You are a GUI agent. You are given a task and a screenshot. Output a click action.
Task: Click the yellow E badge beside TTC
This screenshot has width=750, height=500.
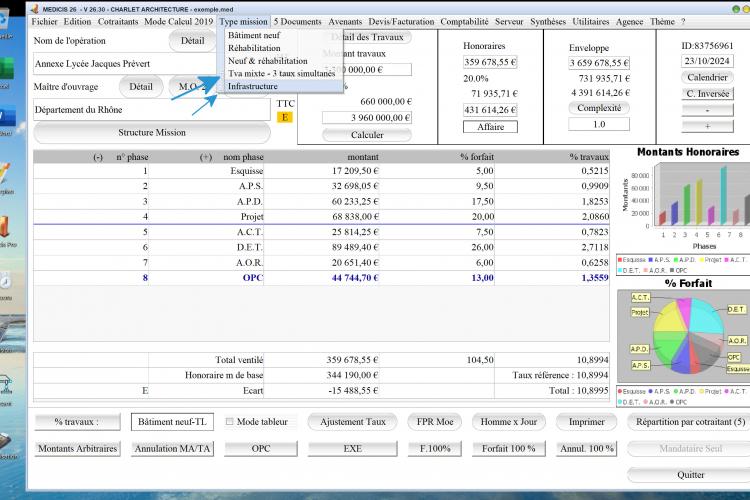[285, 117]
